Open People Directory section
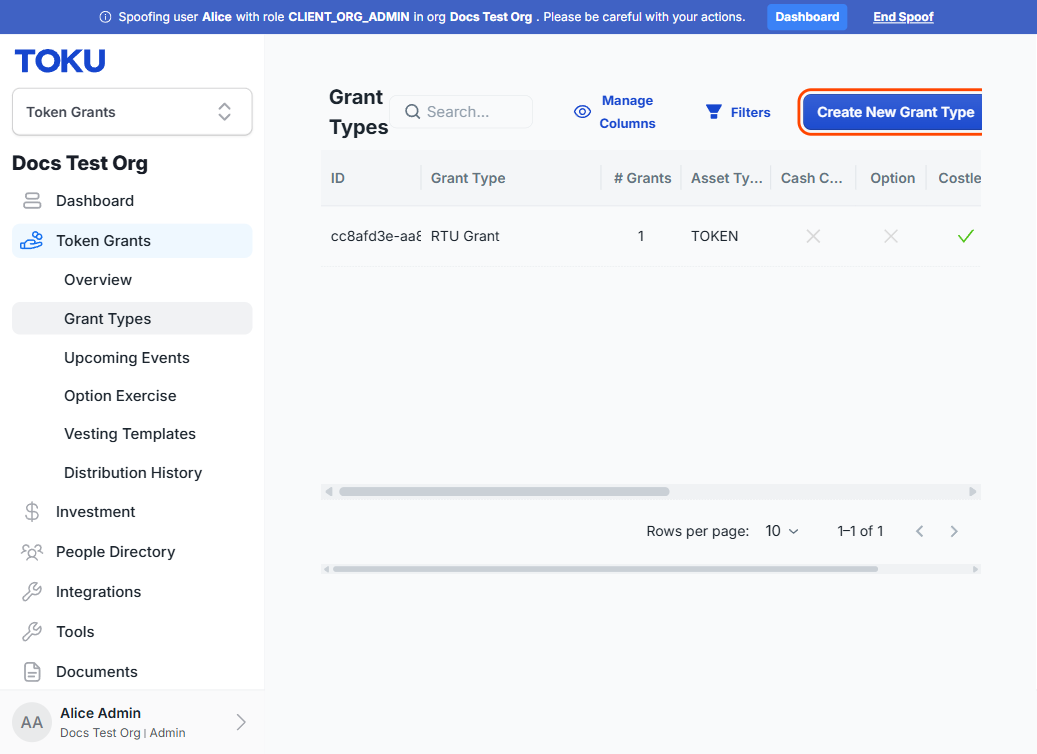 tap(116, 552)
